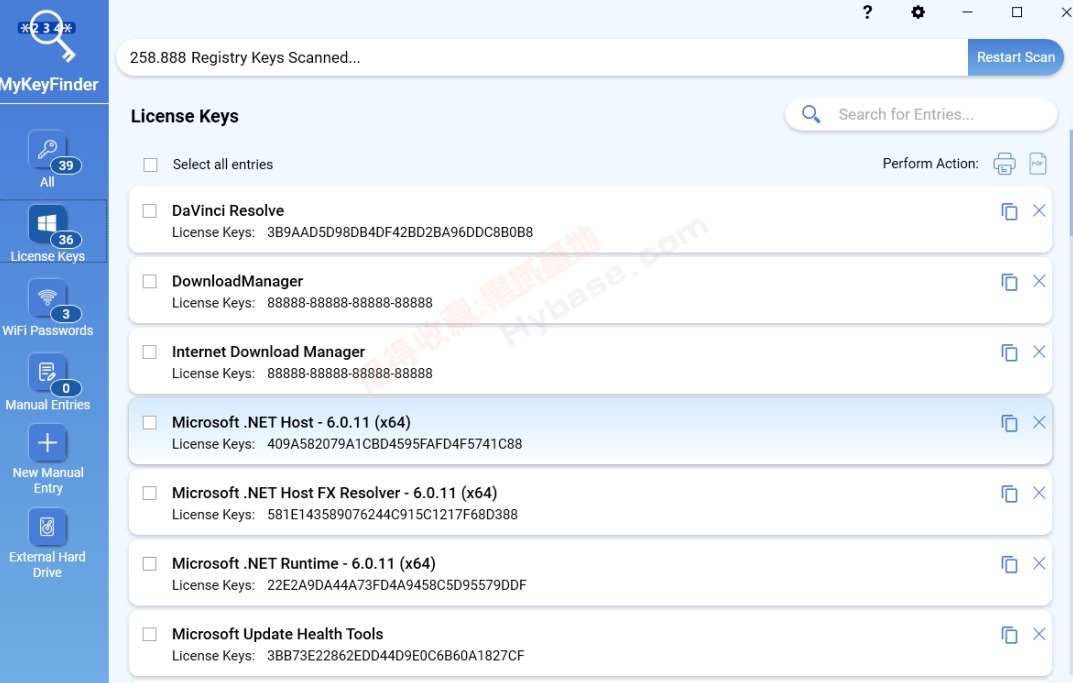The height and width of the screenshot is (683, 1073).
Task: Copy Internet Download Manager key
Action: point(1009,352)
